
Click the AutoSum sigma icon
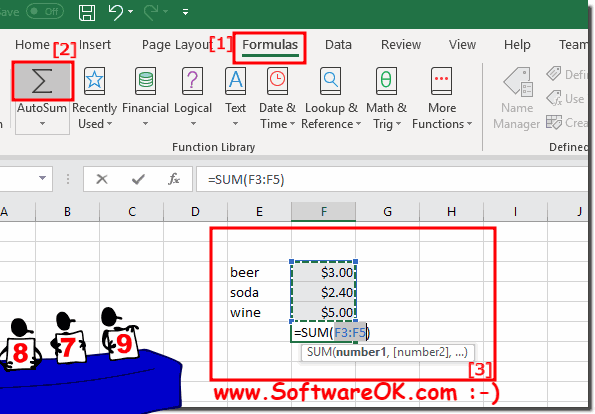pos(42,81)
